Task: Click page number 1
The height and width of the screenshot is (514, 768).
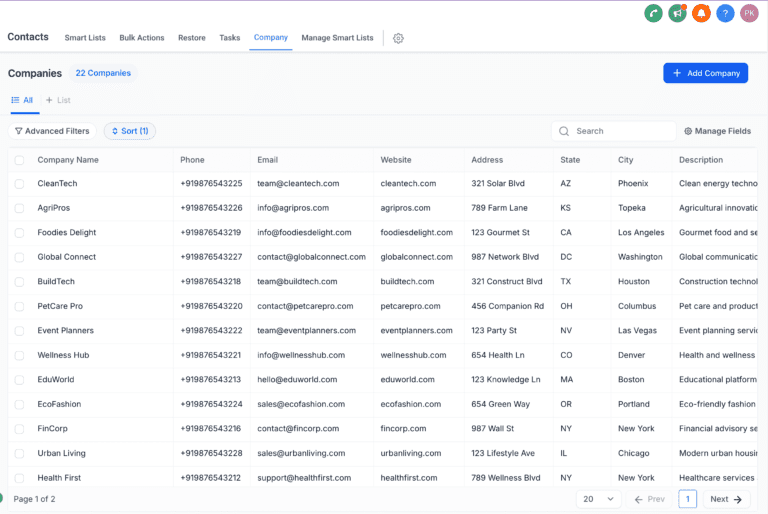Action: 688,499
